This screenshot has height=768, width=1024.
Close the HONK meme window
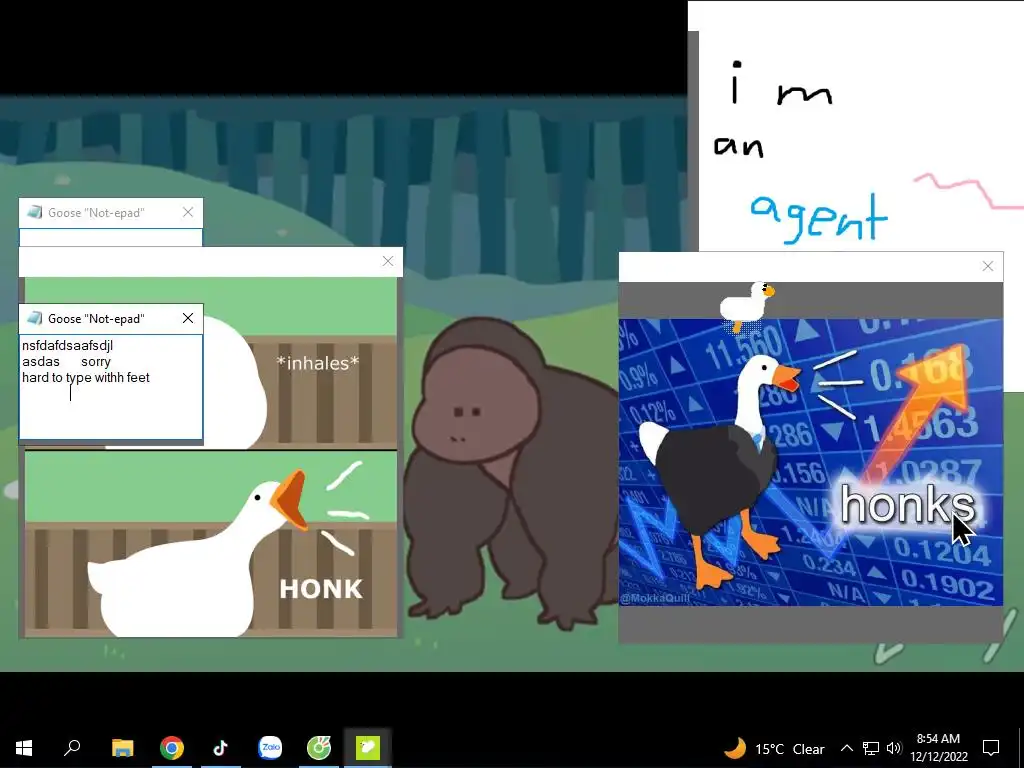point(388,261)
